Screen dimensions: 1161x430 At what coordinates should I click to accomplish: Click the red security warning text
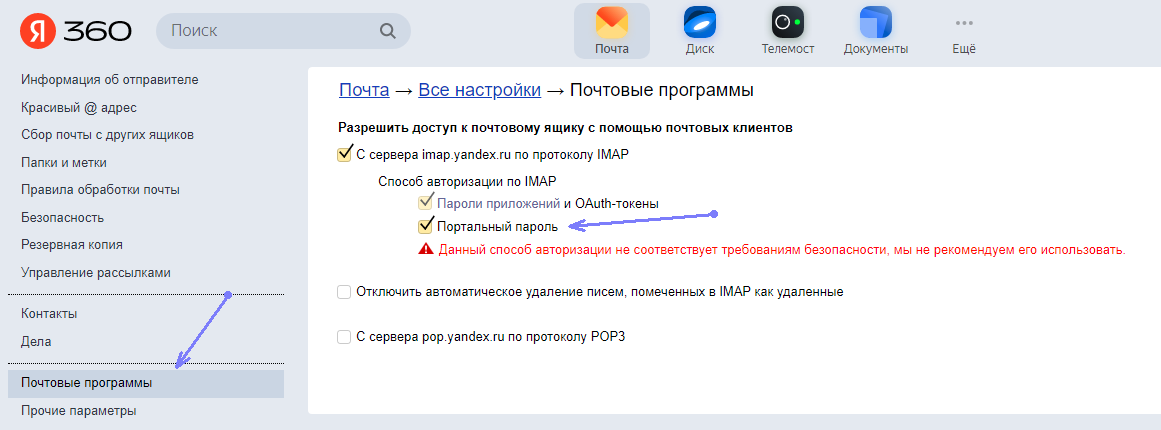click(x=782, y=249)
